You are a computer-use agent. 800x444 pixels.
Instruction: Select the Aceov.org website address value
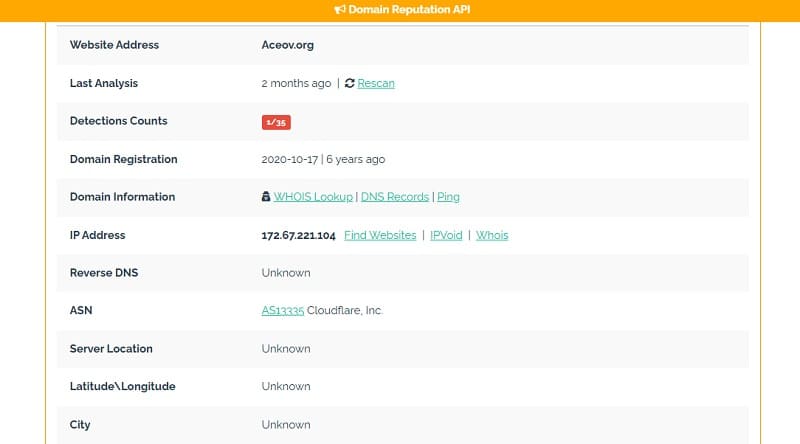pyautogui.click(x=288, y=45)
